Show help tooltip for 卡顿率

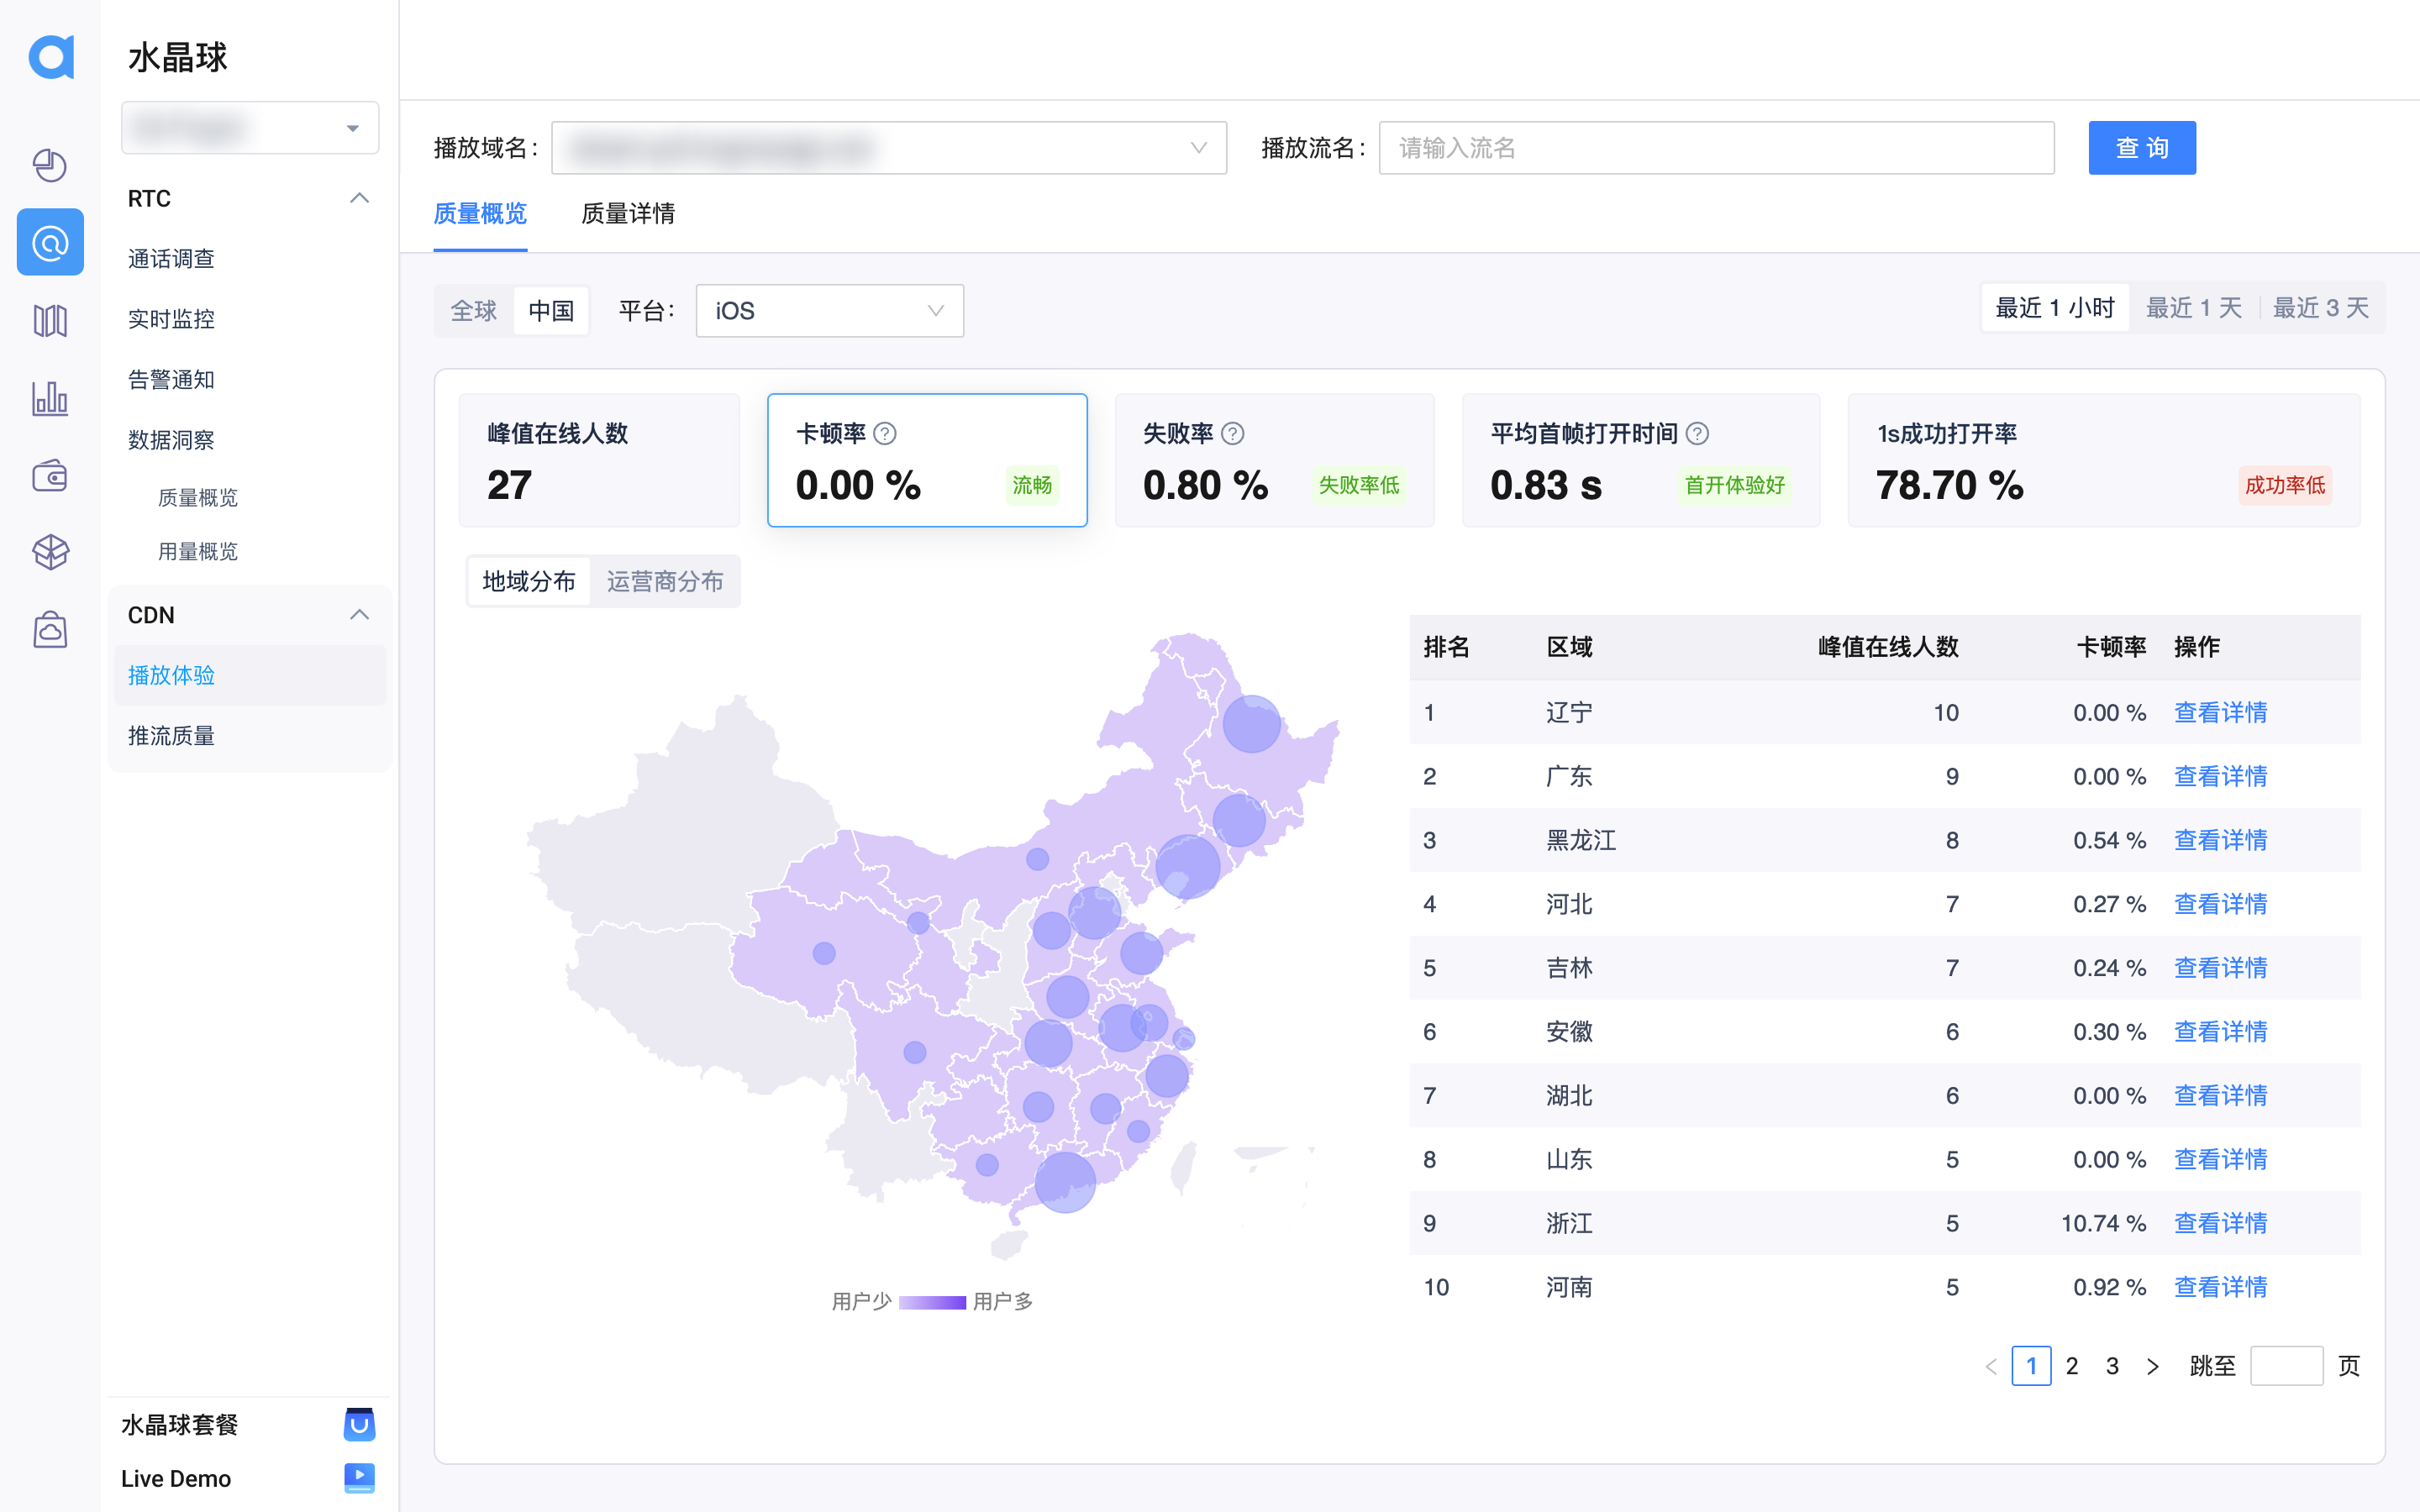coord(885,433)
